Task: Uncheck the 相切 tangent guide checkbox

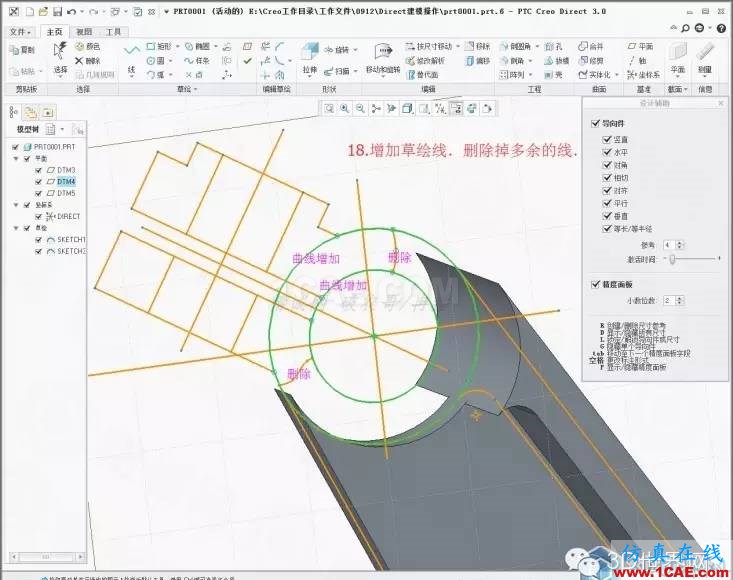Action: [607, 178]
